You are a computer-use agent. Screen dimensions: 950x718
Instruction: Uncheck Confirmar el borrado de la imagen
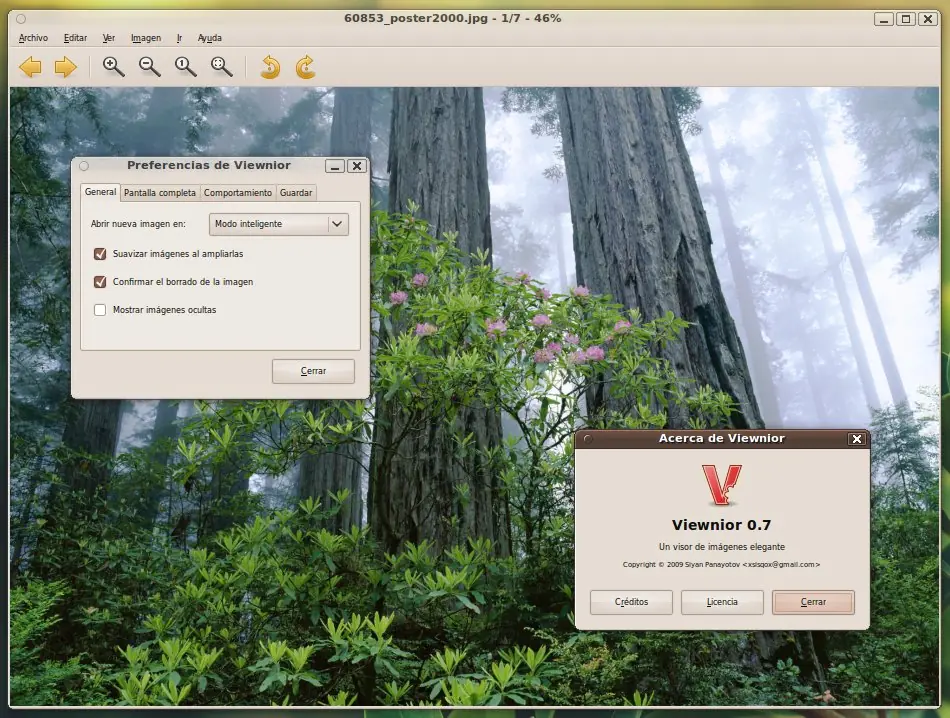tap(100, 282)
